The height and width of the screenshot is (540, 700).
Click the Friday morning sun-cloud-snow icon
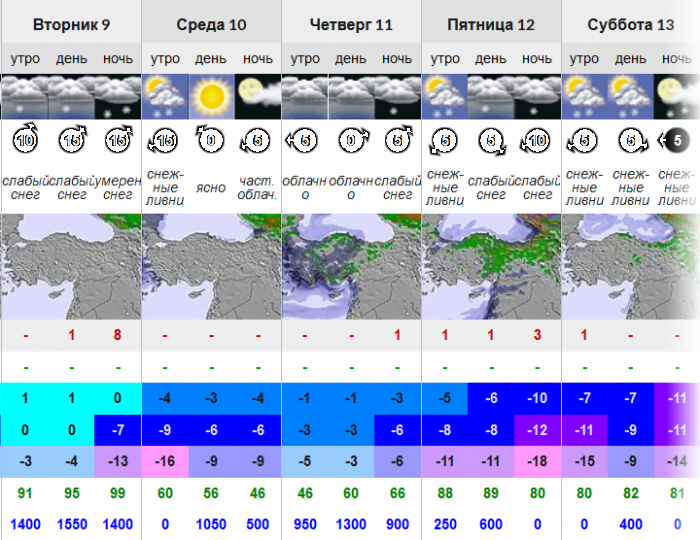tap(445, 96)
